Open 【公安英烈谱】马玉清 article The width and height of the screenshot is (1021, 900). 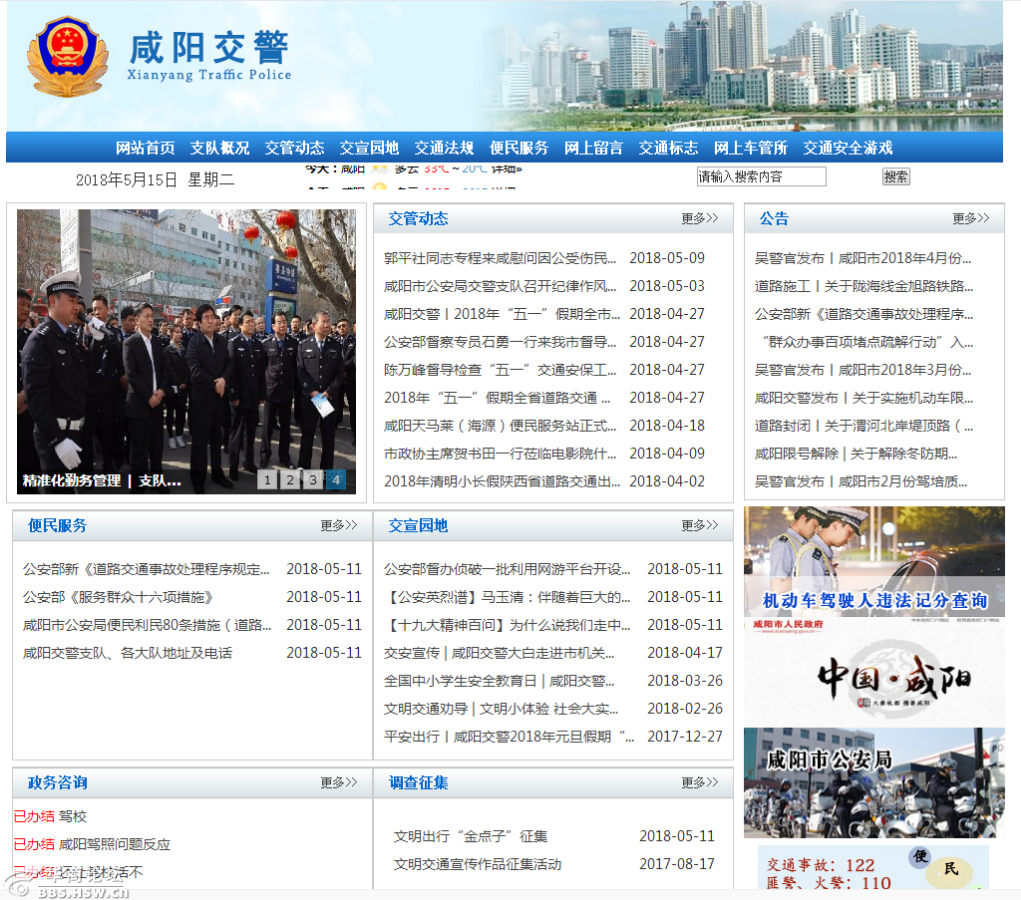[507, 597]
